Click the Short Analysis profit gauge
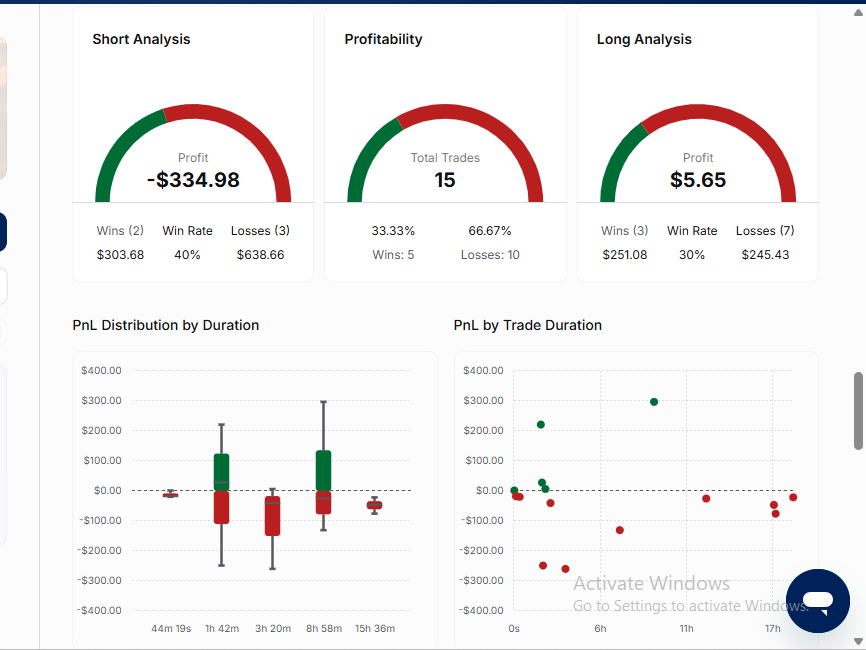Image resolution: width=866 pixels, height=650 pixels. (x=193, y=153)
